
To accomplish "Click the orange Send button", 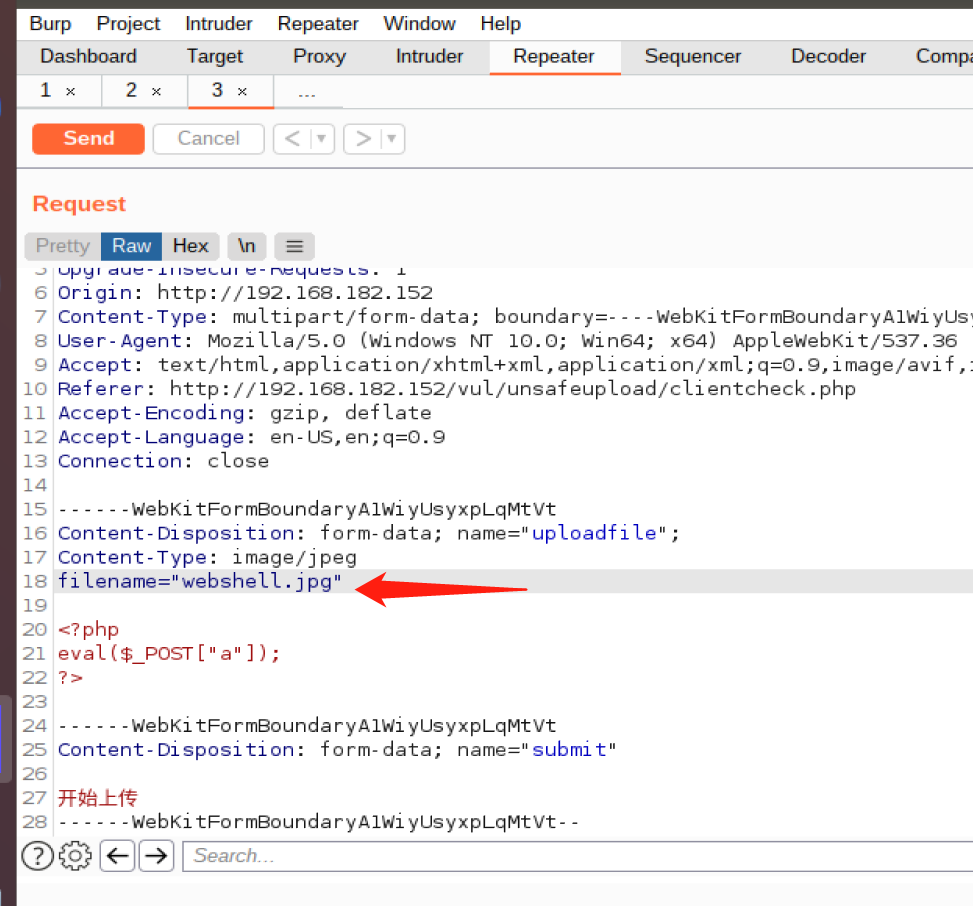I will coord(88,138).
